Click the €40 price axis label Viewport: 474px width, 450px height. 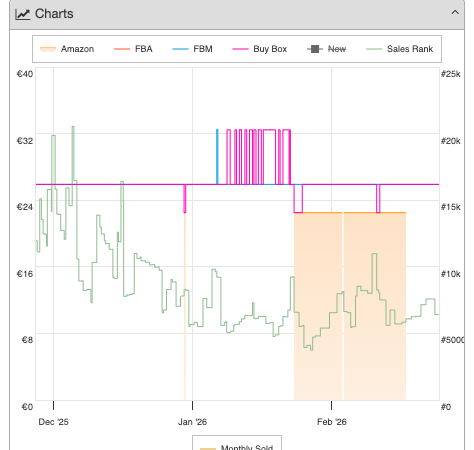pyautogui.click(x=25, y=74)
